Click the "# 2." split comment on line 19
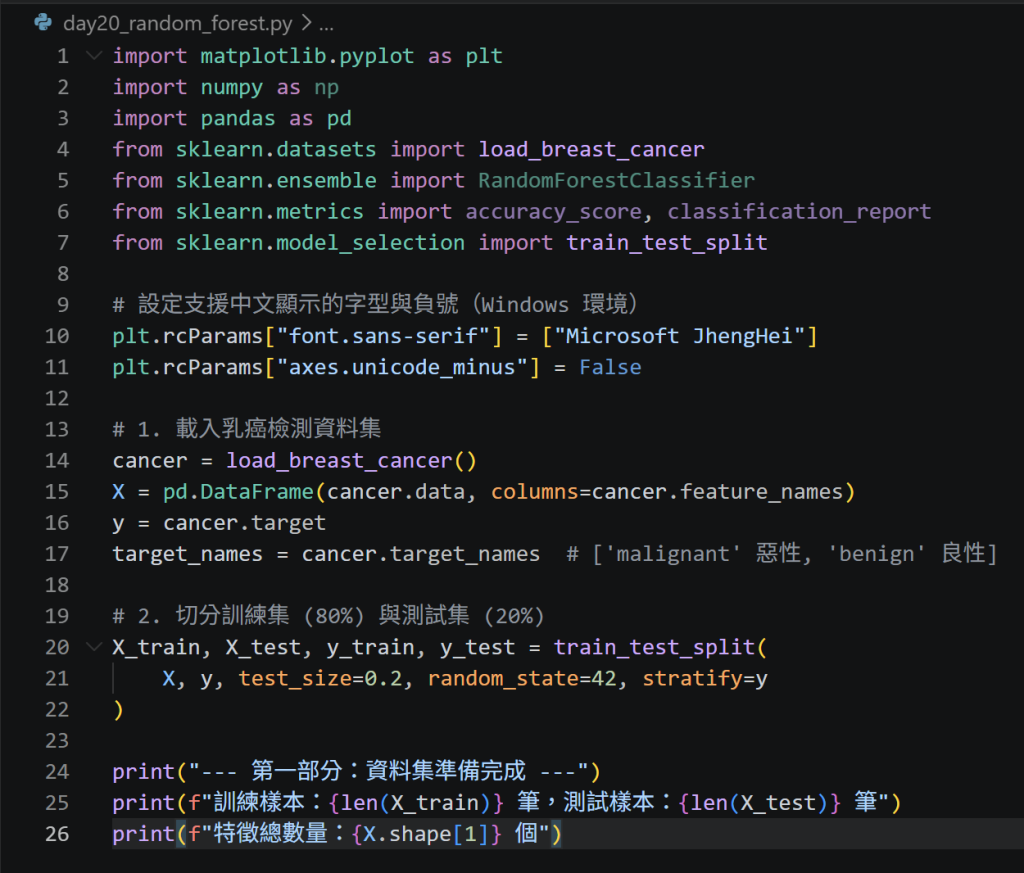 (x=328, y=616)
